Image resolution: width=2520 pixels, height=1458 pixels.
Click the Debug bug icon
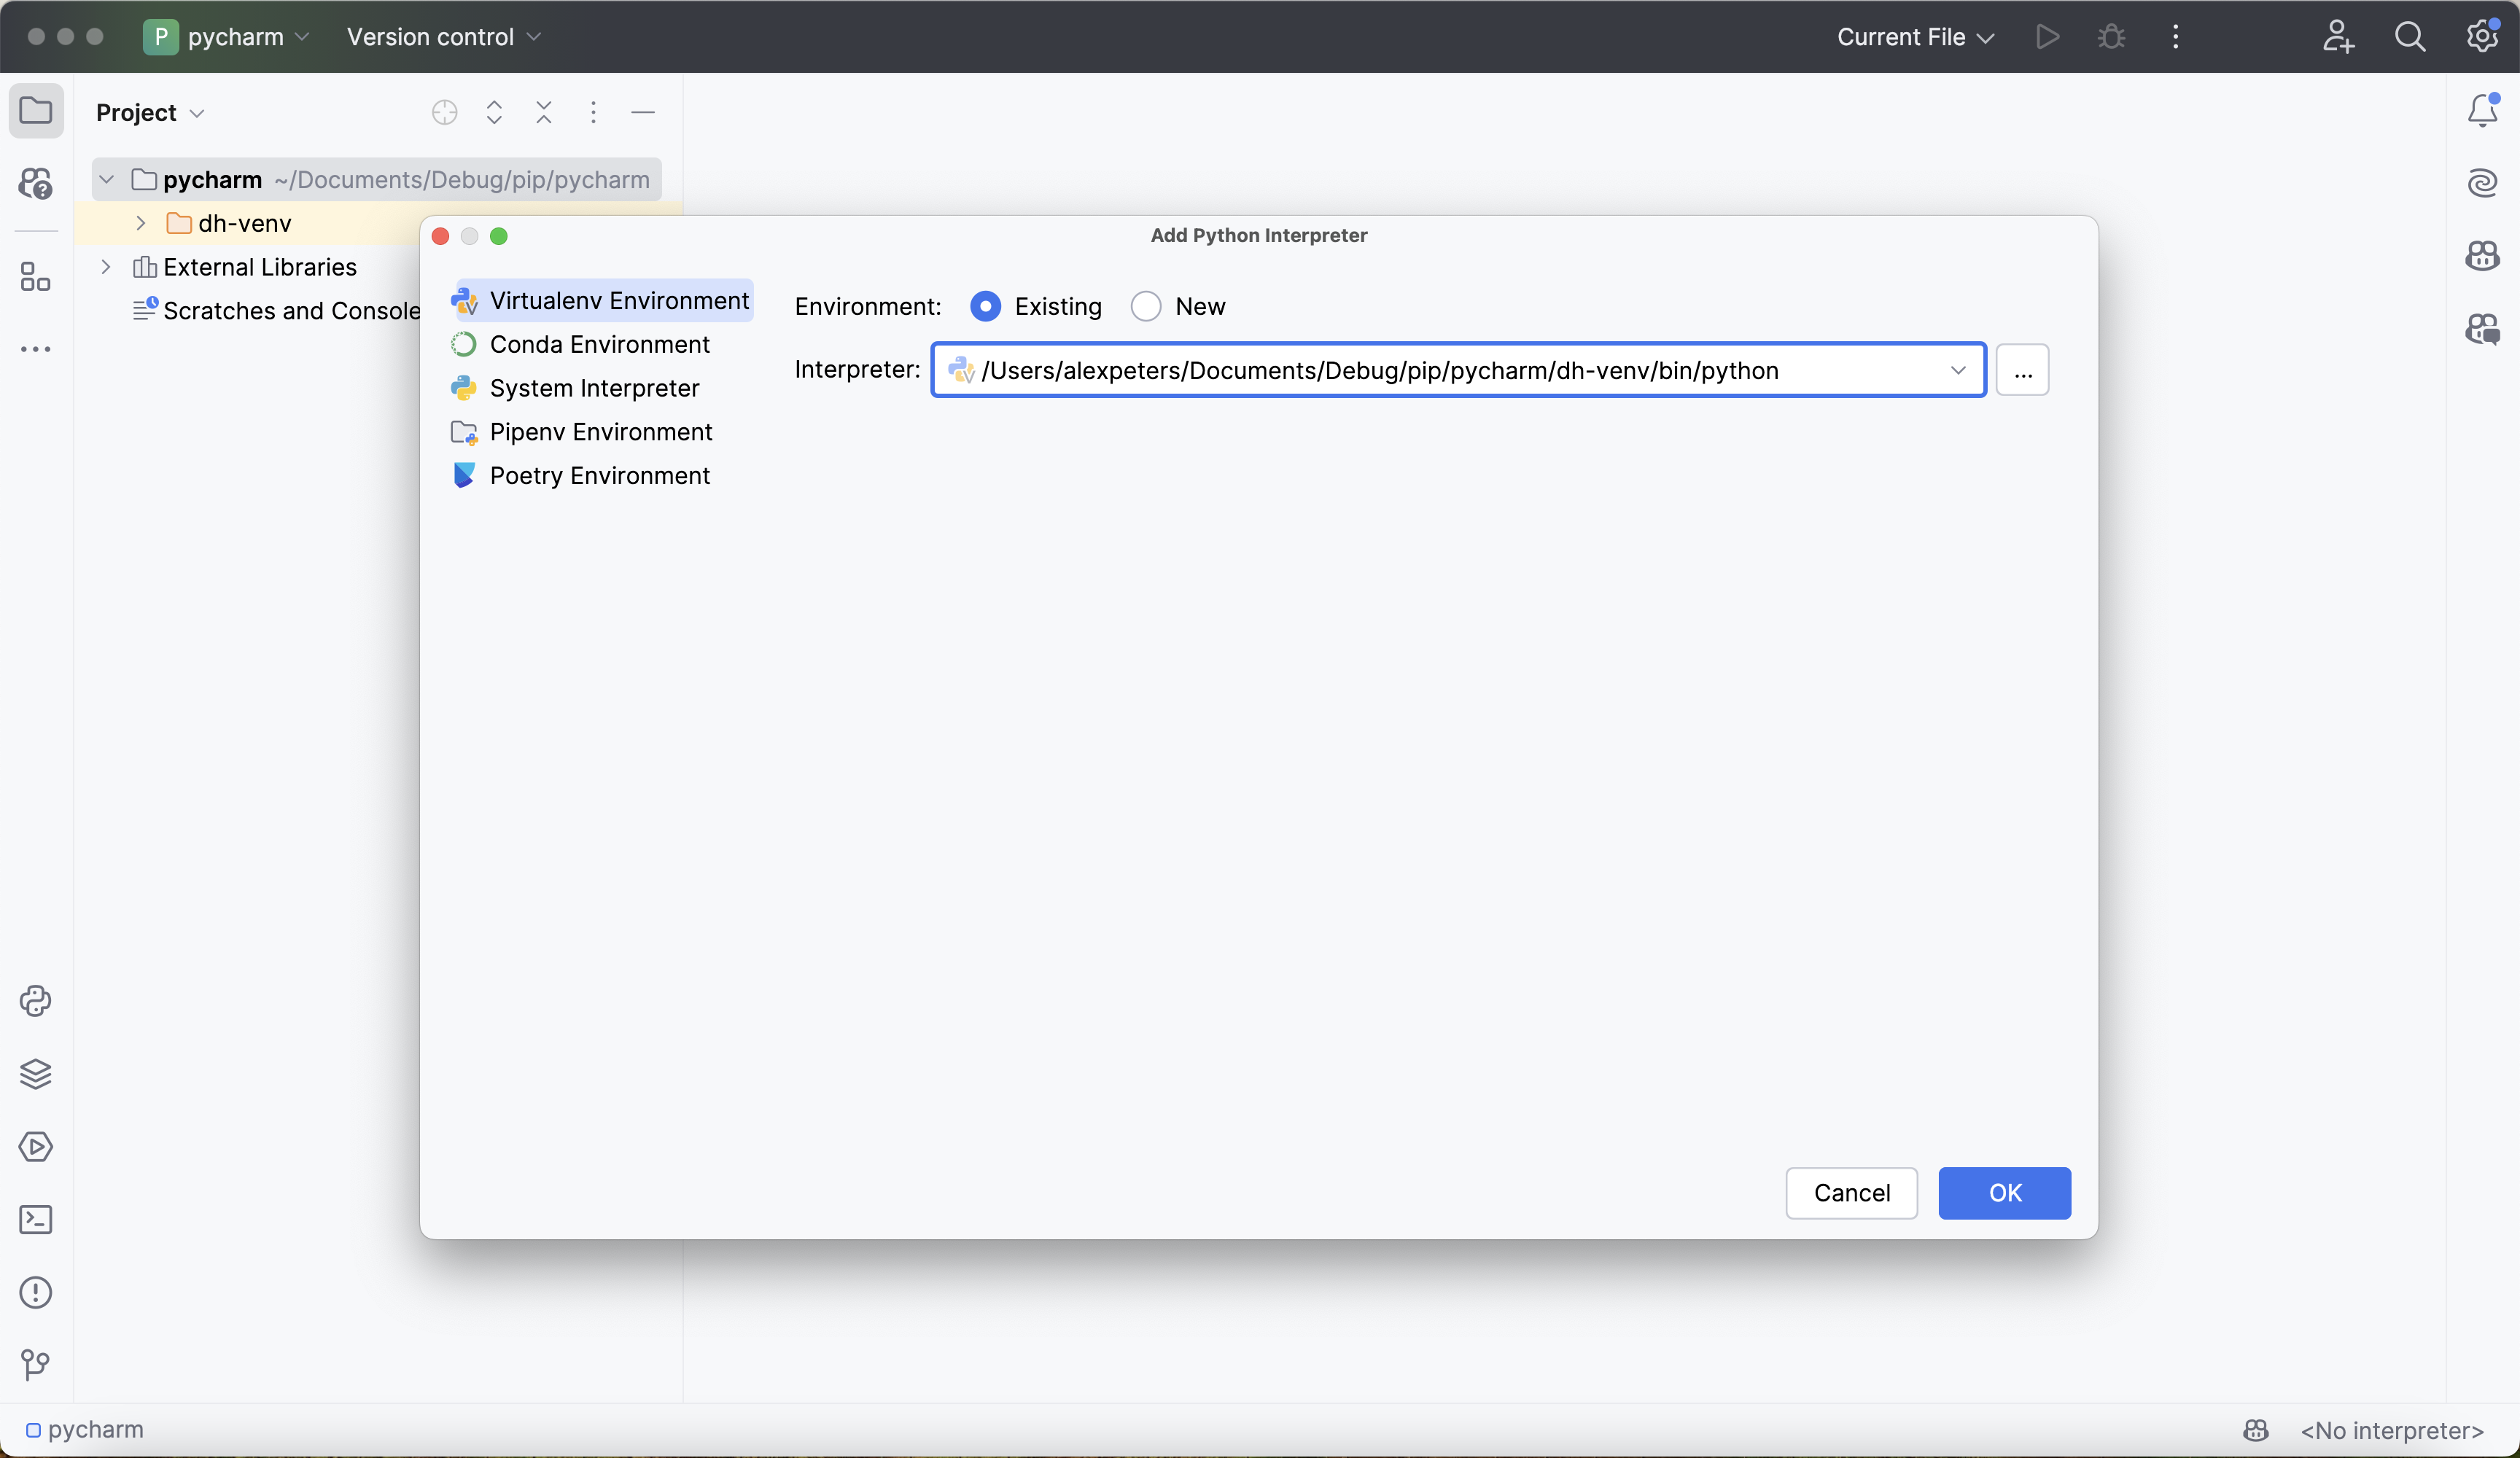pyautogui.click(x=2111, y=37)
